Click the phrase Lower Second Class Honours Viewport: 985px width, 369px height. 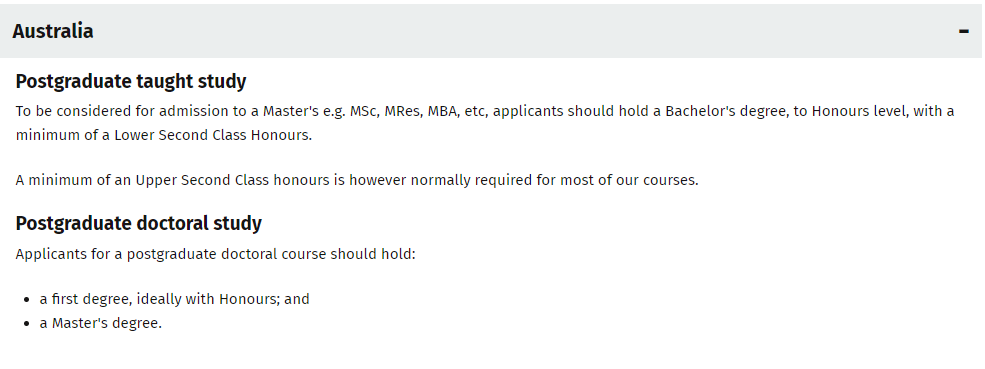click(212, 135)
